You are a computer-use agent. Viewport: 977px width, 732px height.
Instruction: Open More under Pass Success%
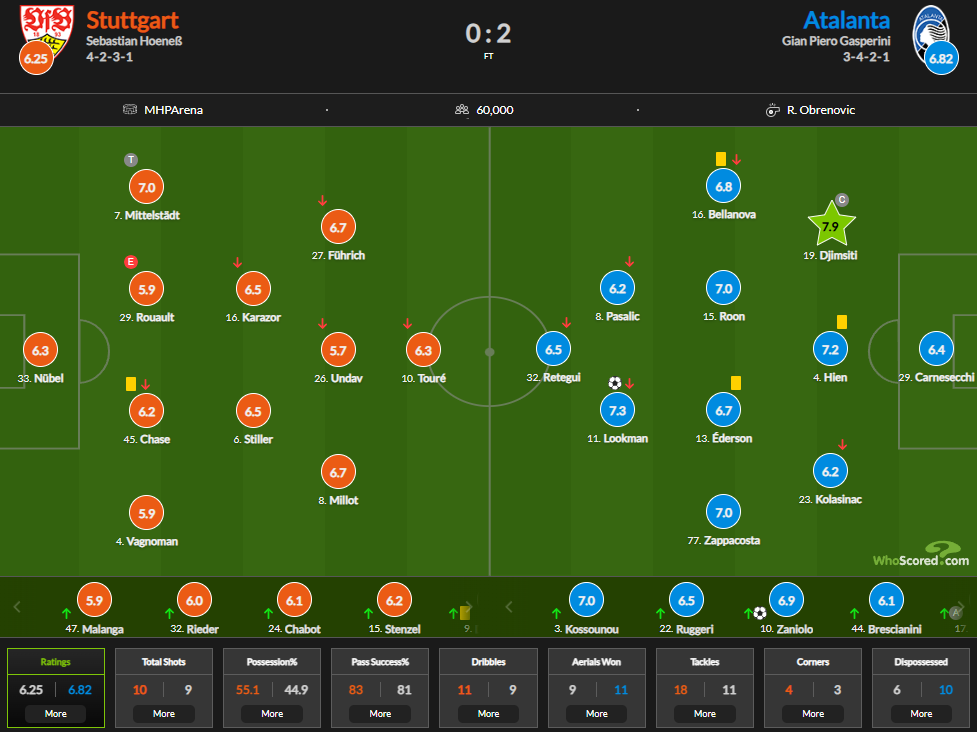pyautogui.click(x=380, y=714)
